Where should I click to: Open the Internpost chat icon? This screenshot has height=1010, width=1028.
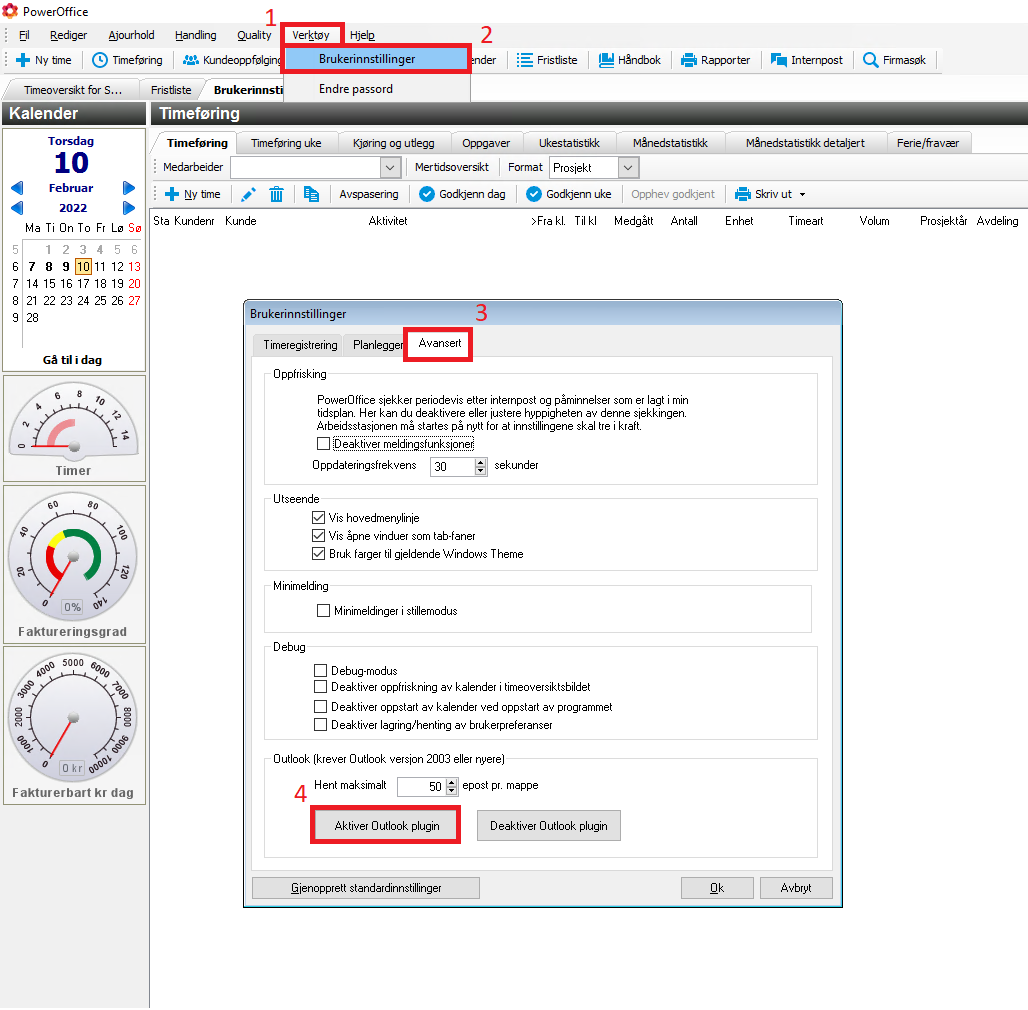coord(779,60)
